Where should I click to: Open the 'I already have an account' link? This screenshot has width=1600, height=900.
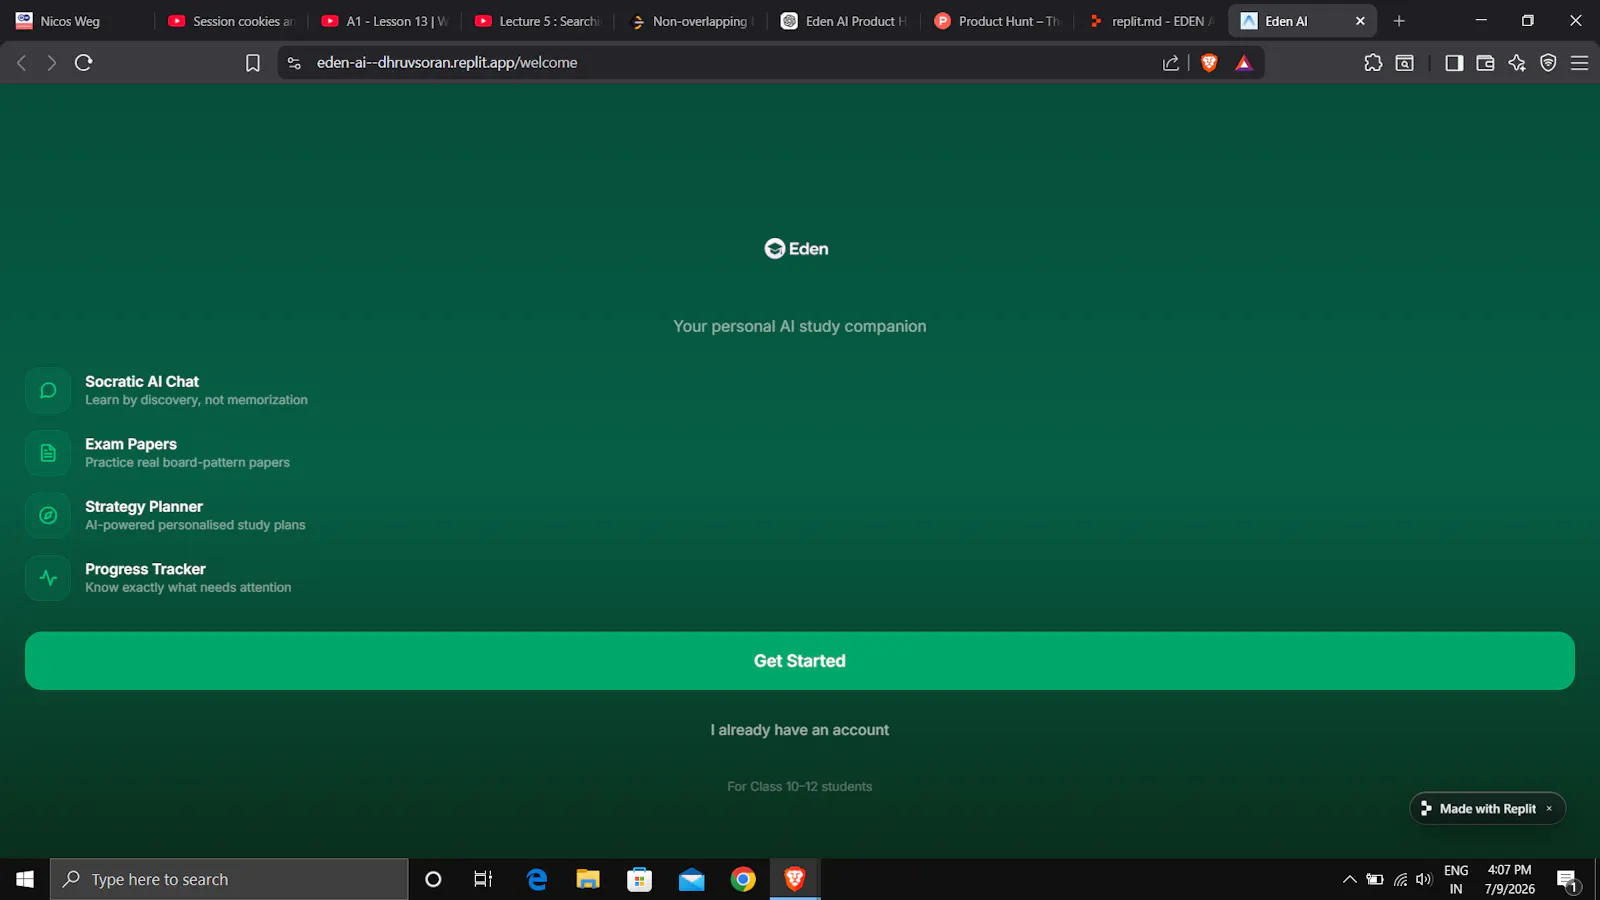pyautogui.click(x=800, y=730)
